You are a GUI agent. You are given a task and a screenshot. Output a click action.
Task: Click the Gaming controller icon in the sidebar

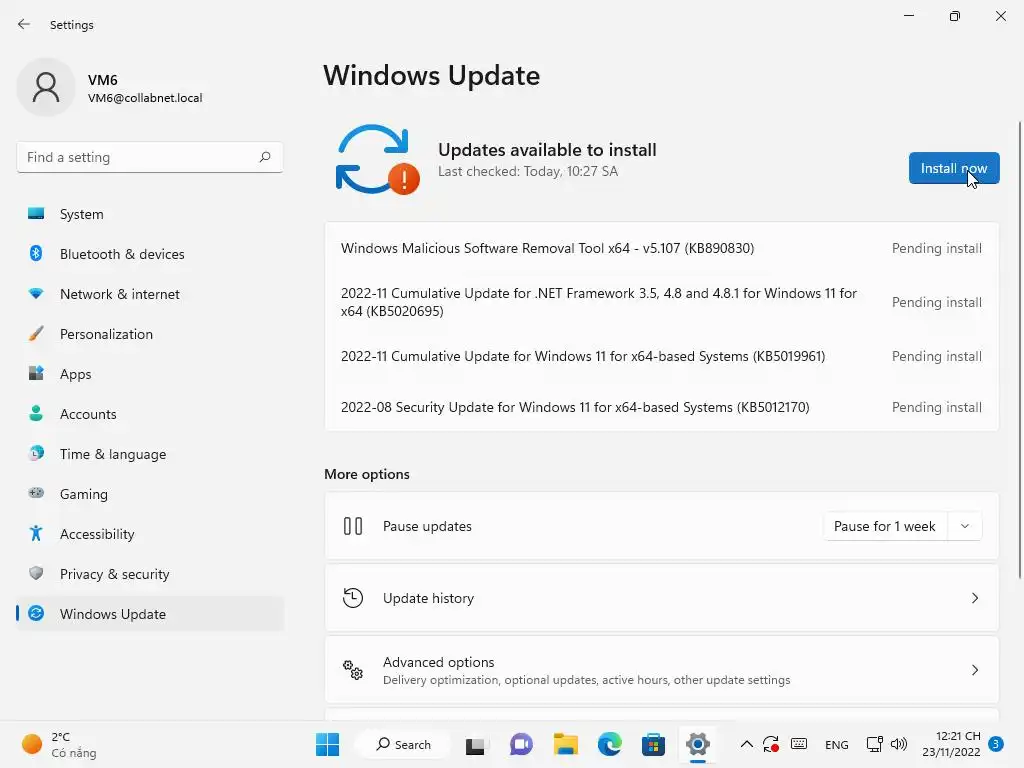pos(36,493)
